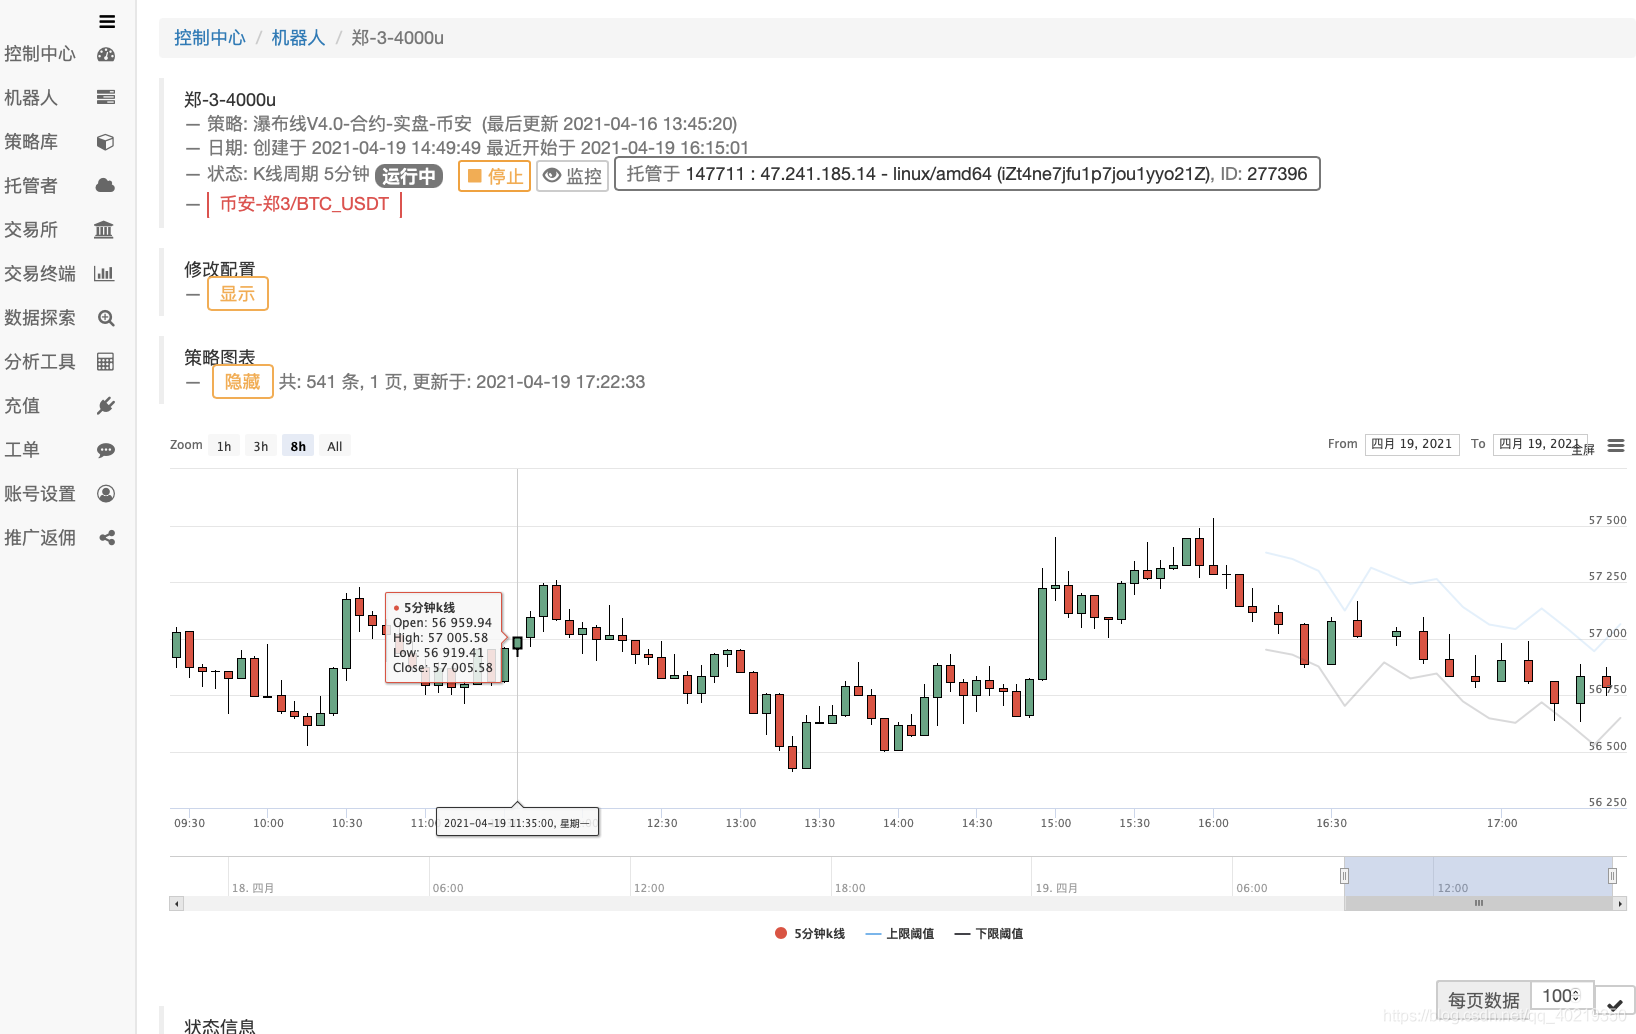Set chart zoom to 8h
This screenshot has width=1636, height=1034.
tap(298, 446)
